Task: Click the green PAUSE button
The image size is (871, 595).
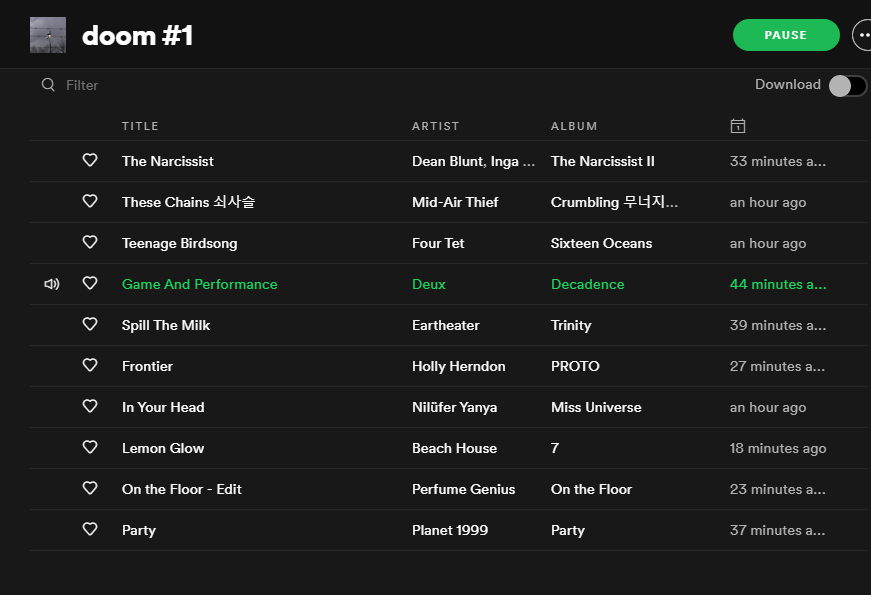Action: tap(786, 35)
